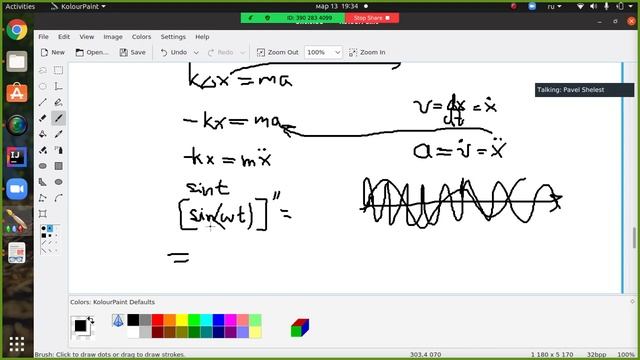Screen dimensions: 640x360
Task: Open the 100% zoom level combo box
Action: [x=323, y=52]
